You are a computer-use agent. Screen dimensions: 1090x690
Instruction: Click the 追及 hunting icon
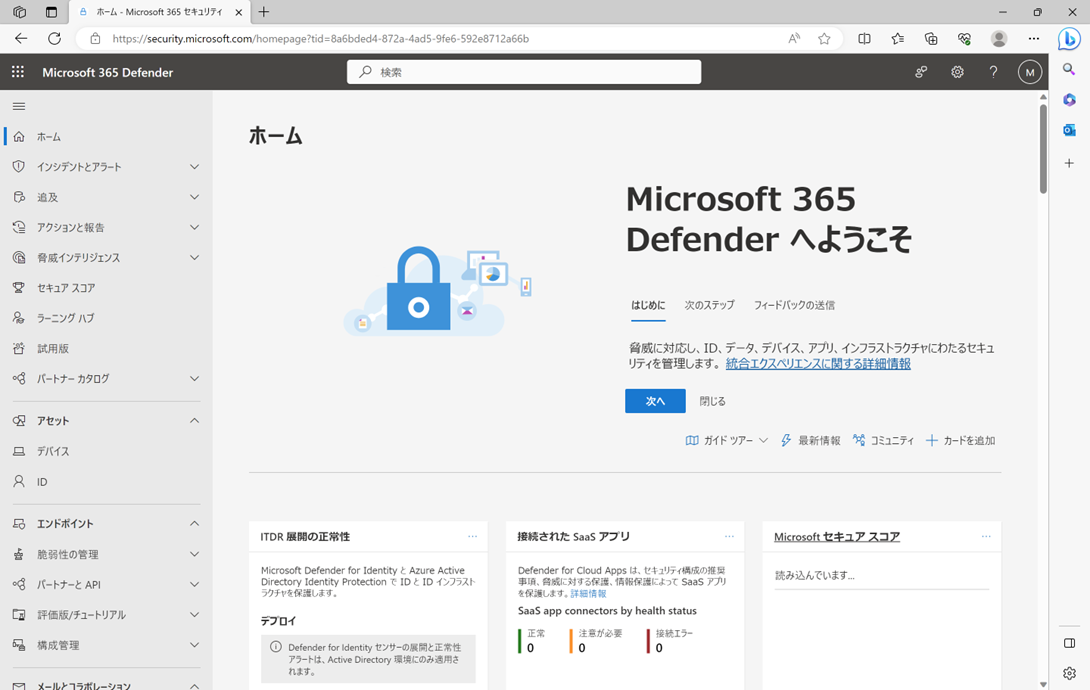tap(19, 197)
